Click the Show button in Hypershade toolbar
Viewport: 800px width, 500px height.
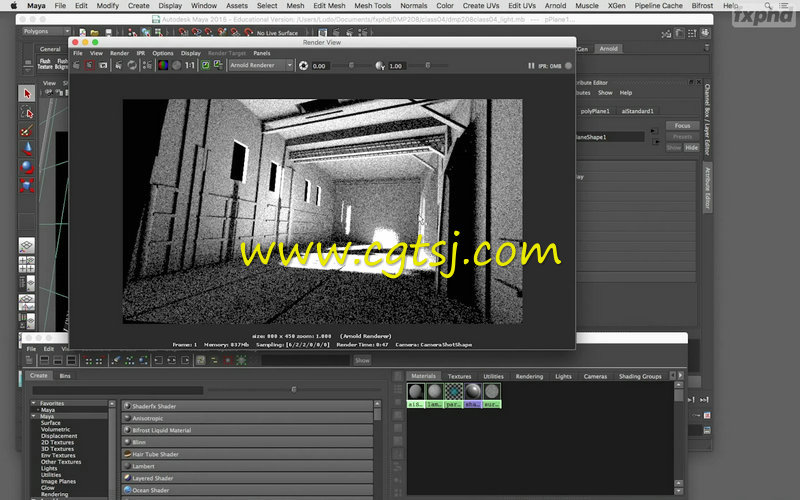coord(362,360)
